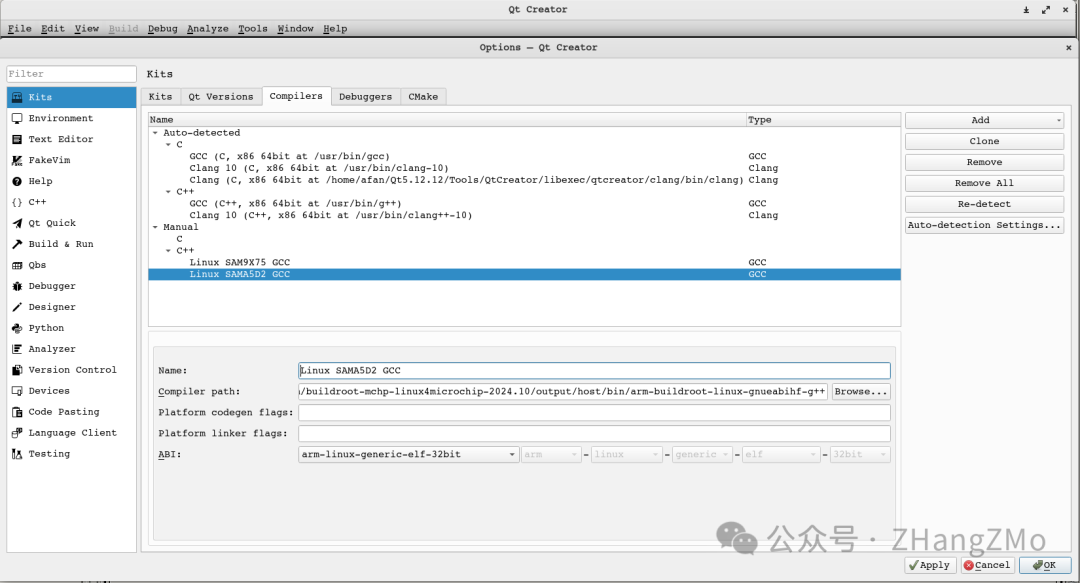
Task: Select Clang 10 C++ at /usr/bin/clang++-10
Action: [x=524, y=216]
